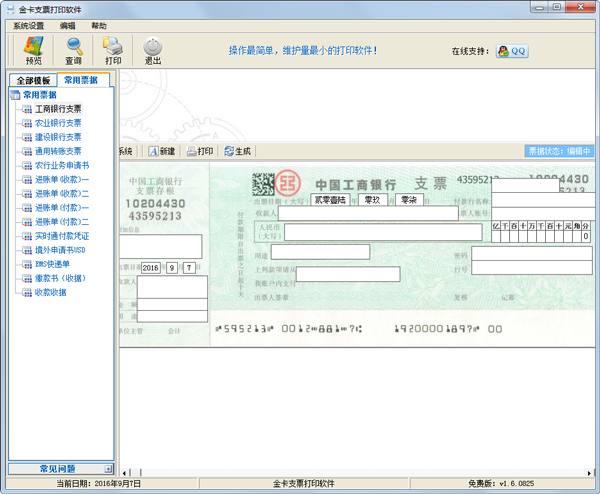600x494 pixels.
Task: Click the 收款人 input field on cheque
Action: pyautogui.click(x=368, y=213)
